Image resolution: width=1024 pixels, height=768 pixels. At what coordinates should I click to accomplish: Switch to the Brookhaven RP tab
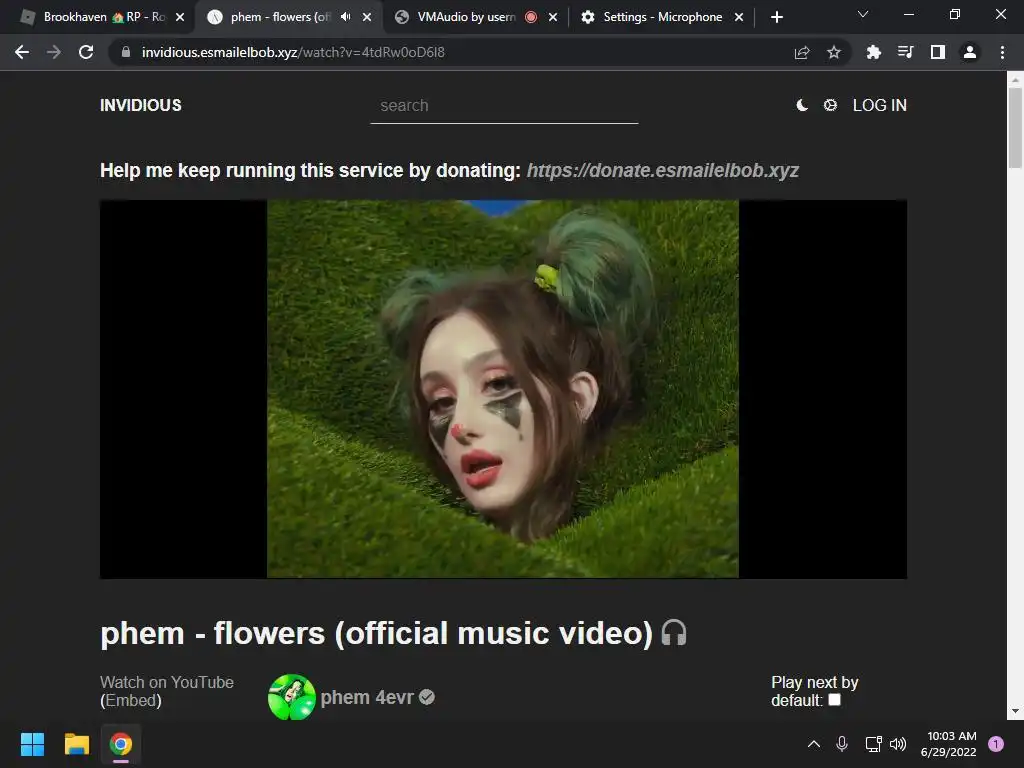point(96,17)
